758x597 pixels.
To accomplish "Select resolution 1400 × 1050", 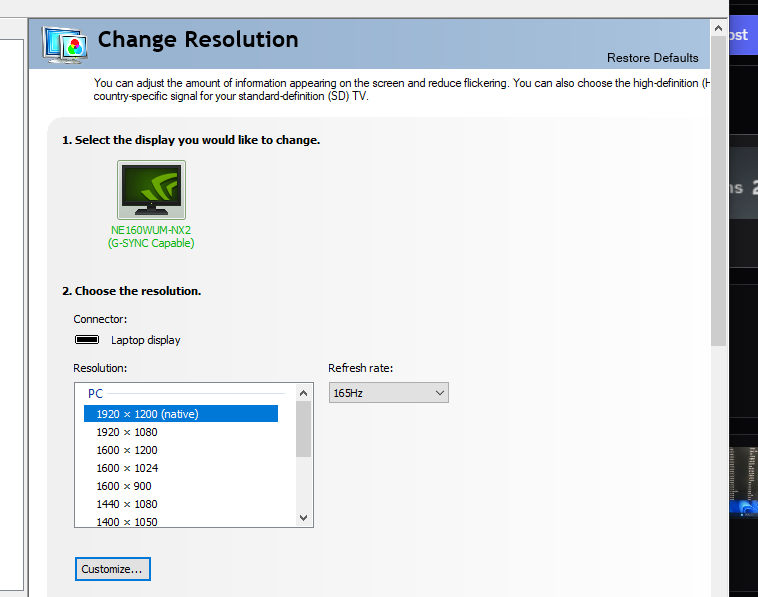I will (x=127, y=522).
